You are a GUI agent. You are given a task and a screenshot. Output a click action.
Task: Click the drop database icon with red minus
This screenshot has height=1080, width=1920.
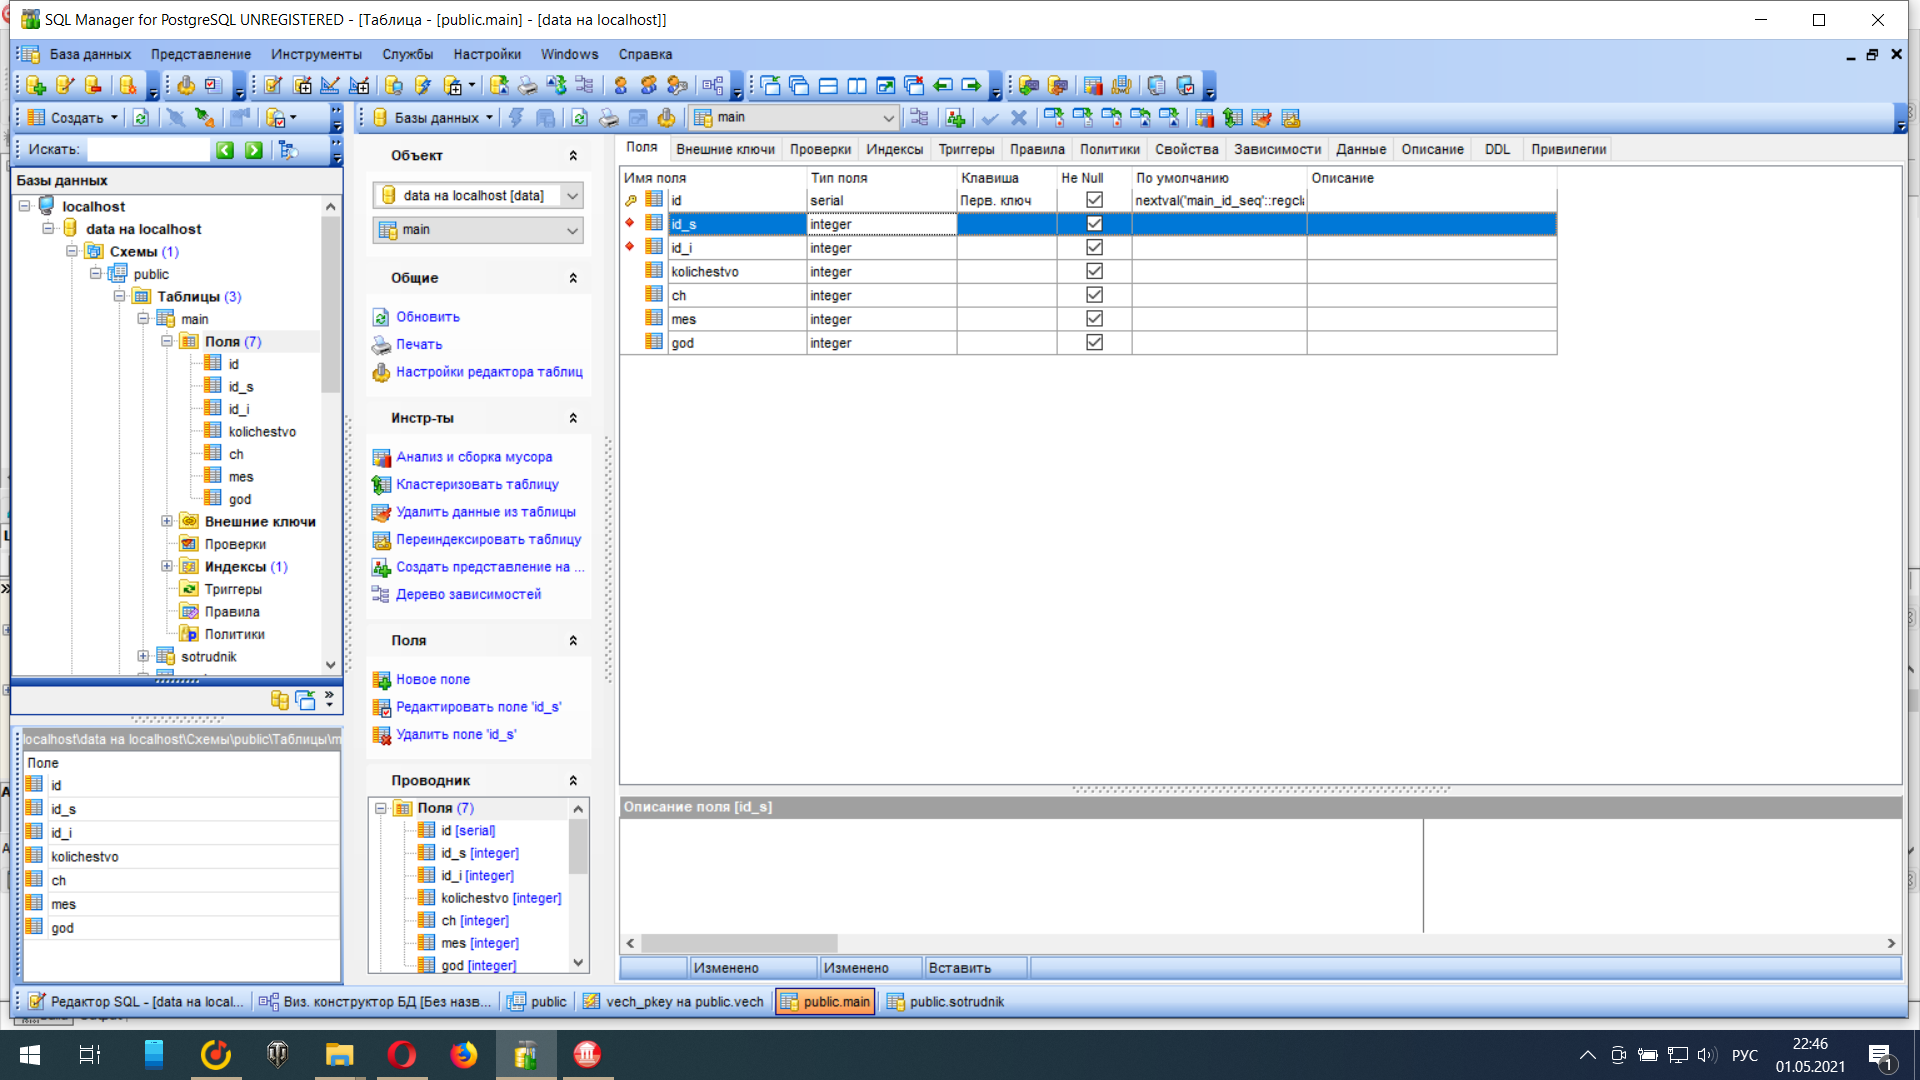[94, 86]
